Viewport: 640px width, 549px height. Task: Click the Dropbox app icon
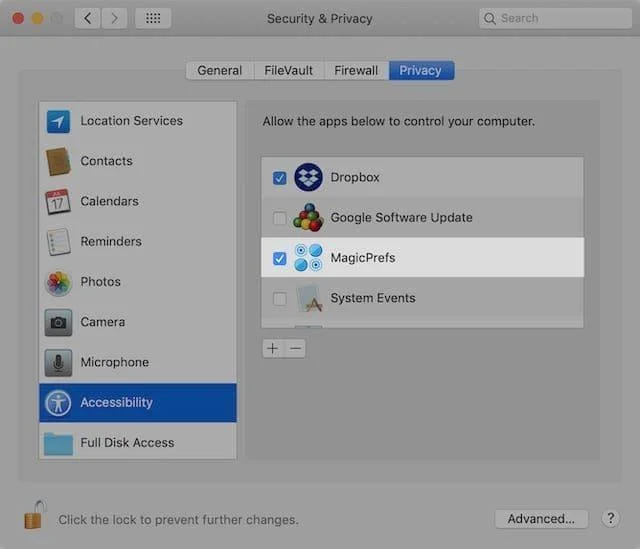[308, 177]
